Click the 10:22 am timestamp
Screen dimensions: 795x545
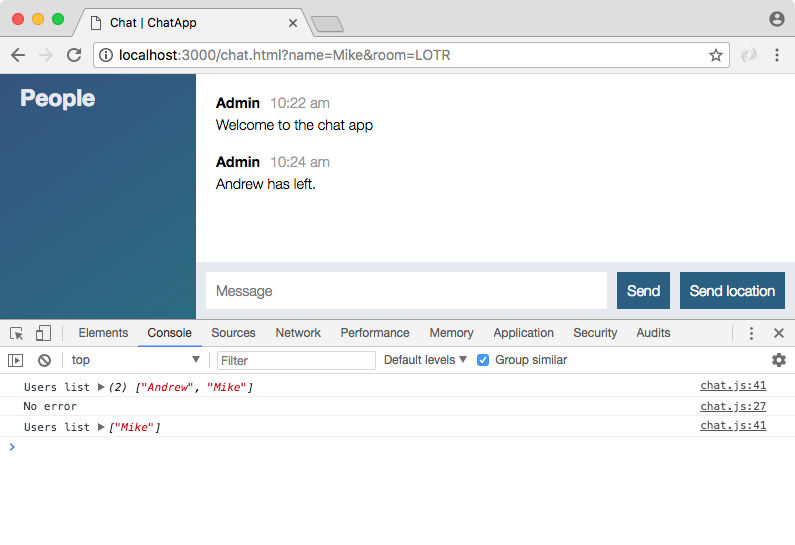[x=300, y=103]
